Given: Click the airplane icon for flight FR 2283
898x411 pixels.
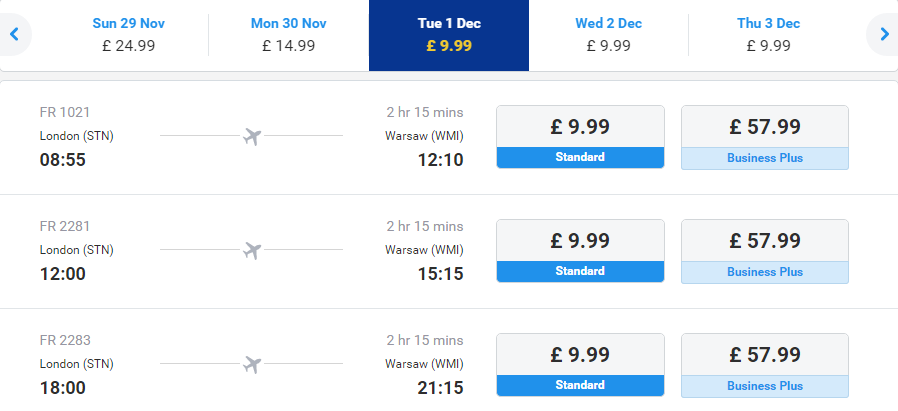Looking at the screenshot, I should [252, 364].
